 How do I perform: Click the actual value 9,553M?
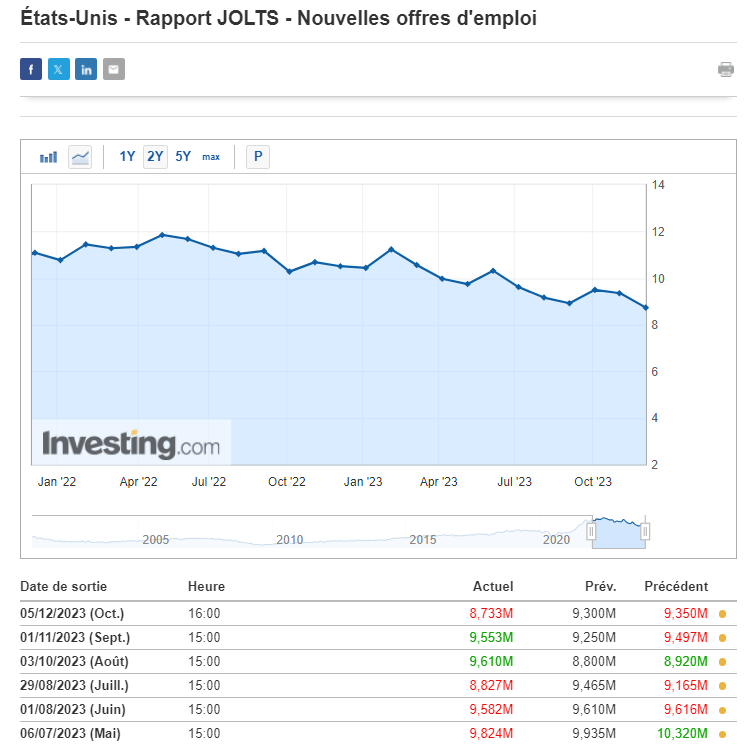tap(491, 638)
